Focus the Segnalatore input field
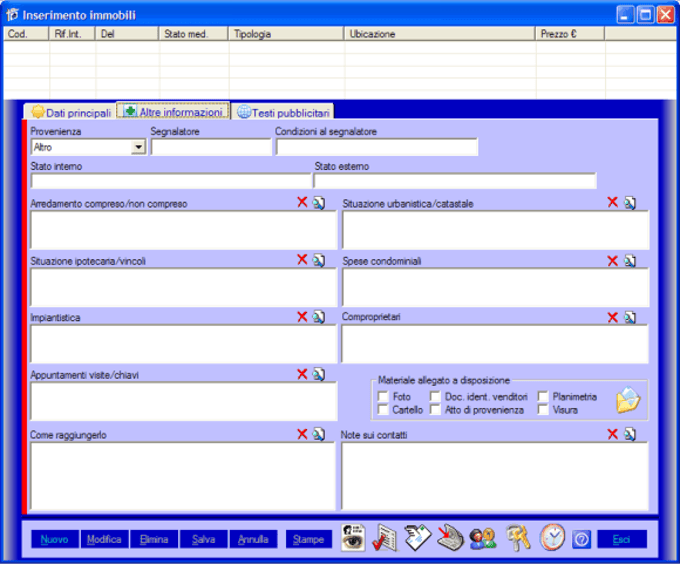680x564 pixels. [x=211, y=147]
